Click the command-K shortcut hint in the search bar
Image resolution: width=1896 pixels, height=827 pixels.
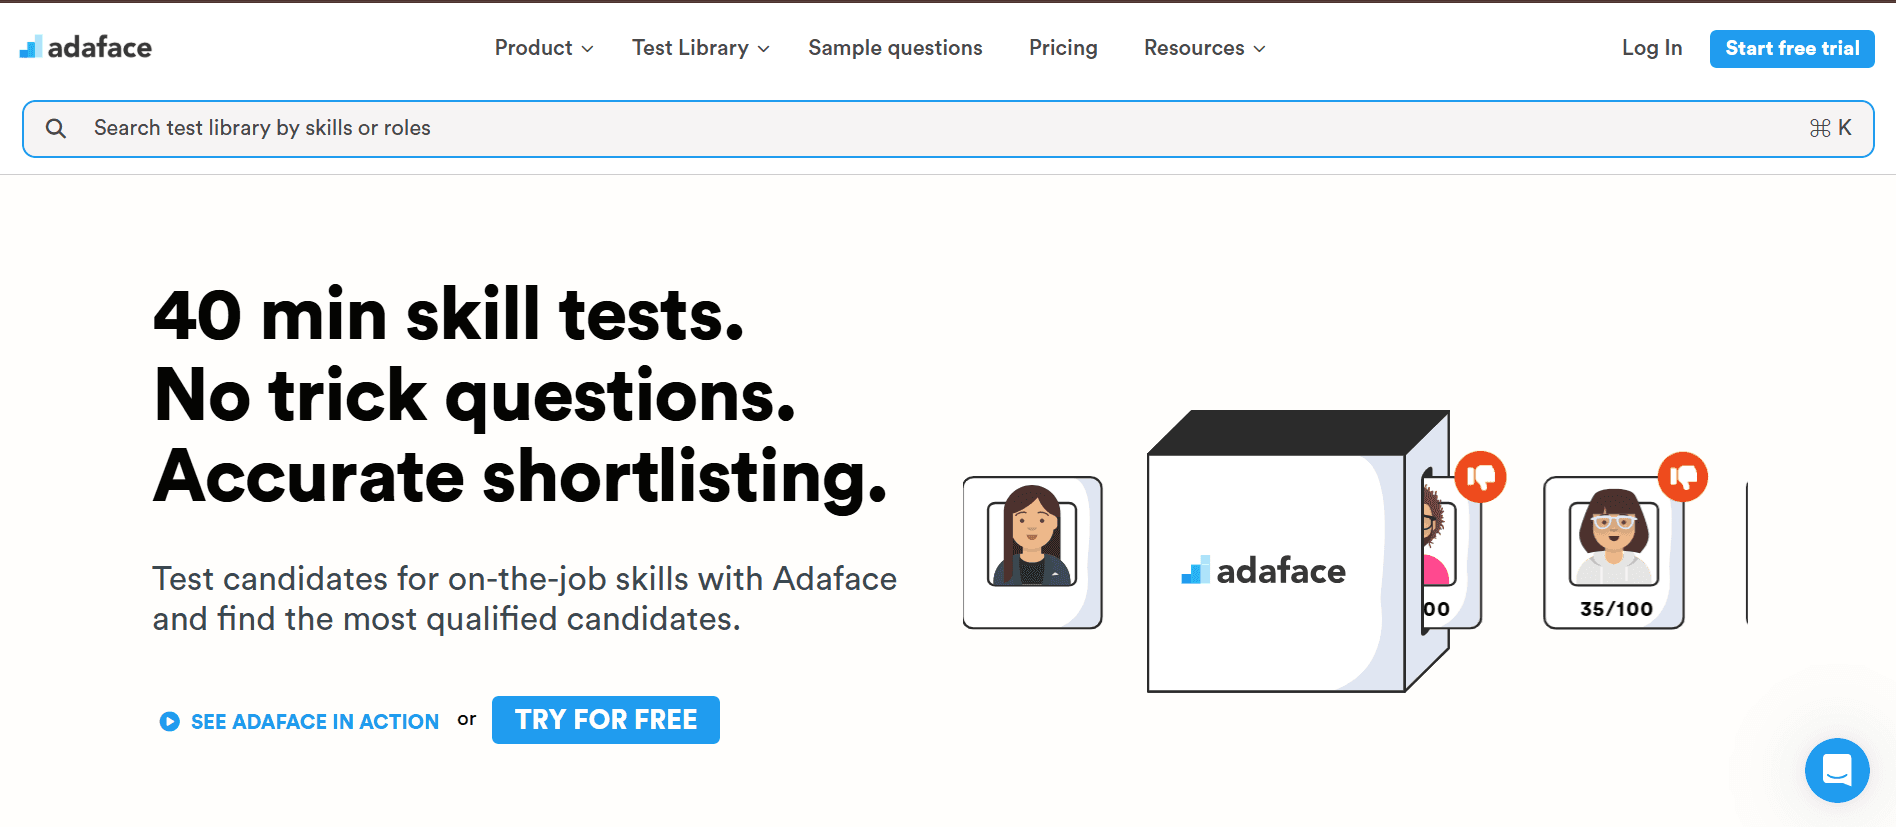point(1830,128)
